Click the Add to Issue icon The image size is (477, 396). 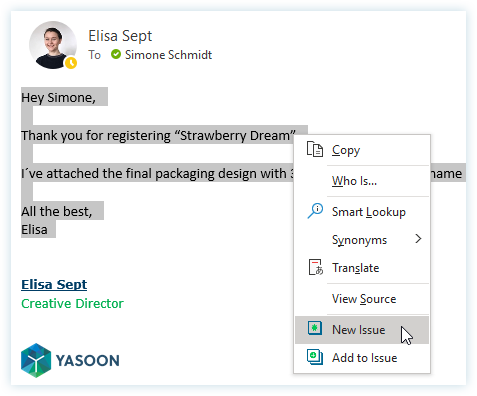pyautogui.click(x=315, y=357)
